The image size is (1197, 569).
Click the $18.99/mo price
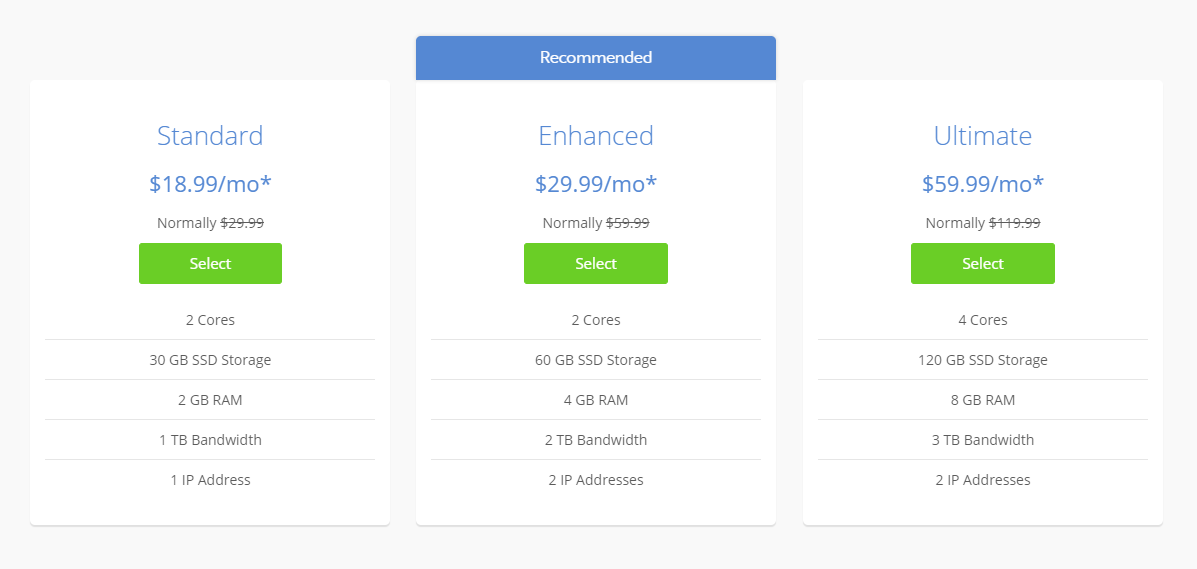(210, 184)
